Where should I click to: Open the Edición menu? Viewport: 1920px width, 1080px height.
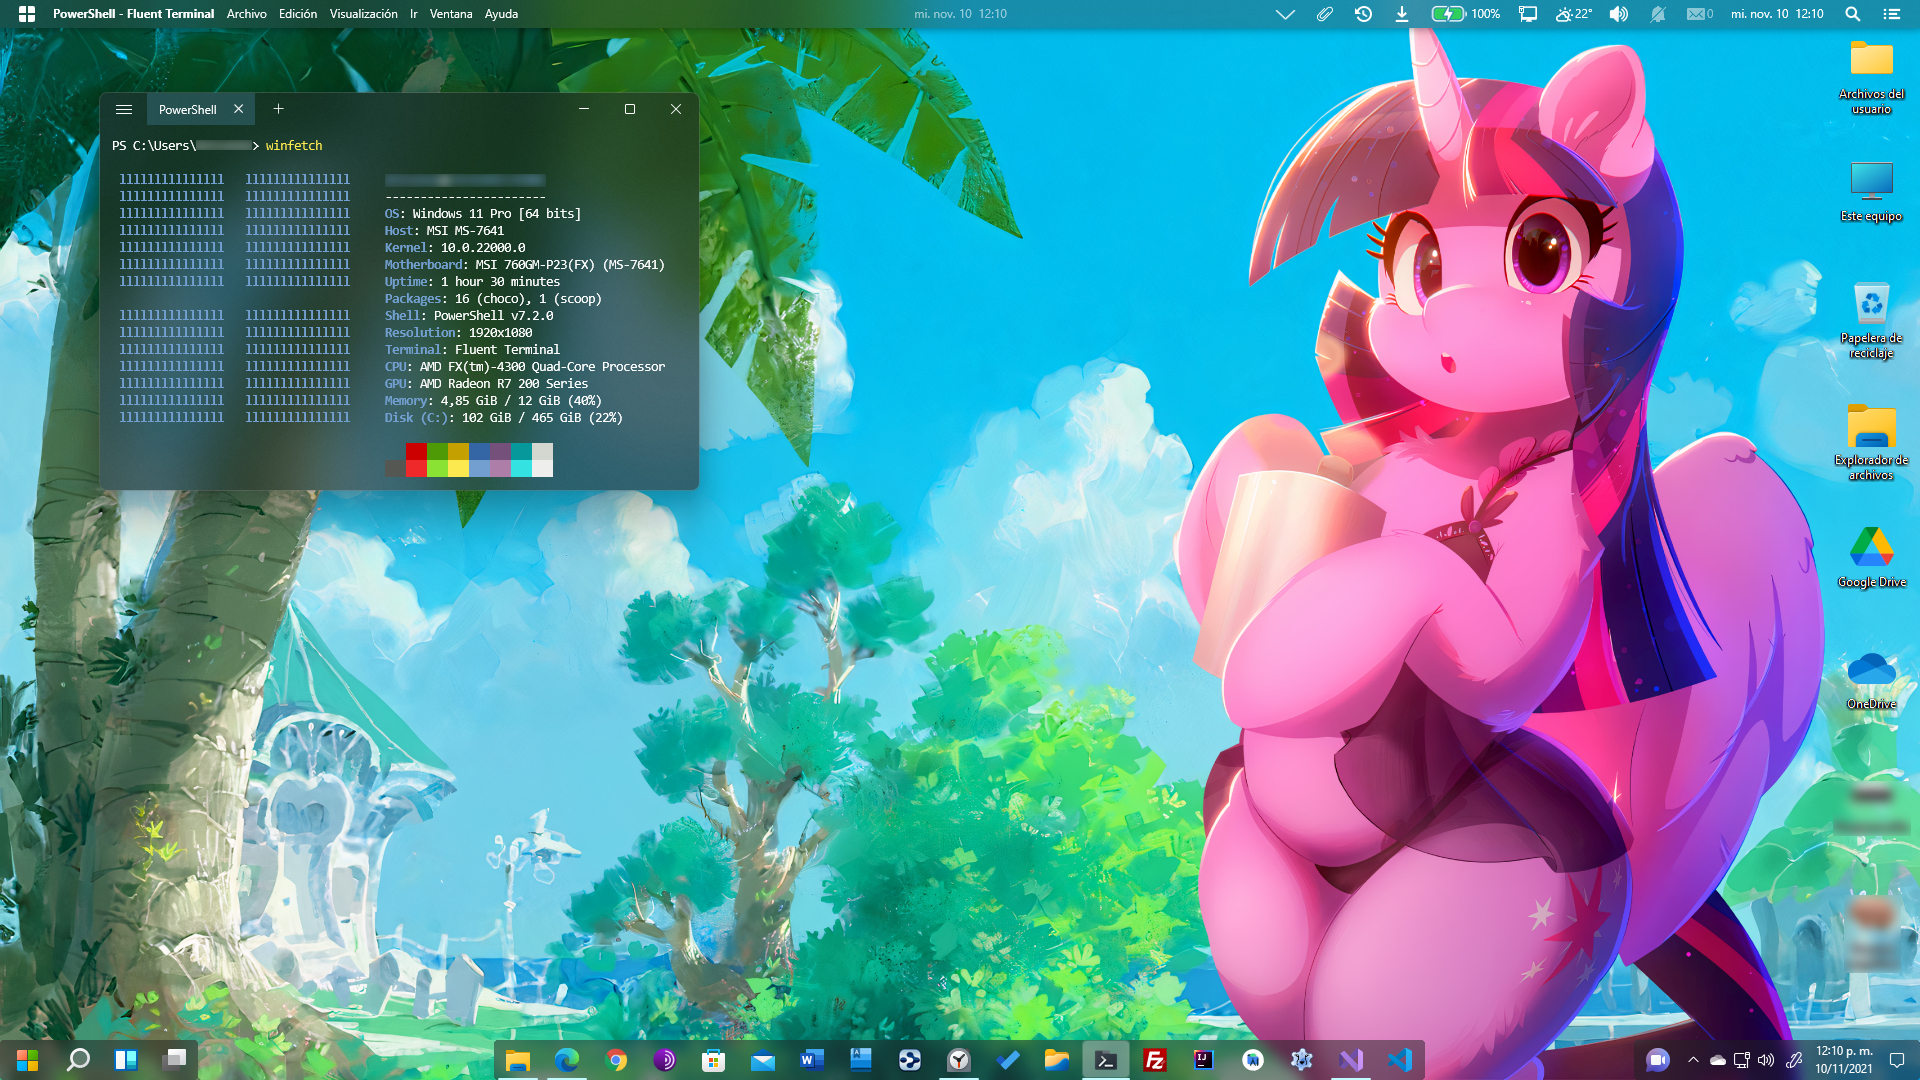(x=298, y=14)
